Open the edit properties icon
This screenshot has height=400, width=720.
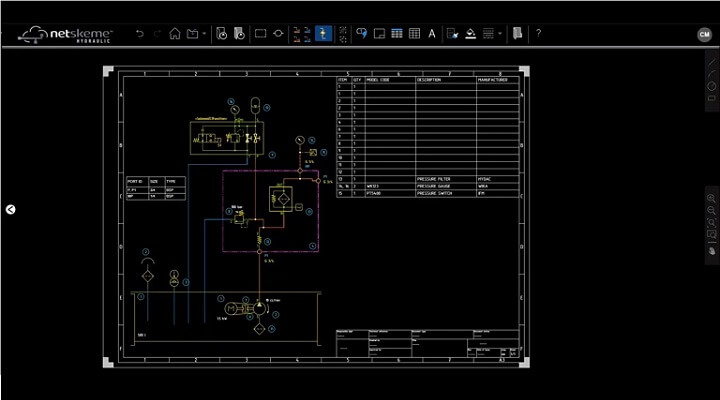tap(452, 34)
